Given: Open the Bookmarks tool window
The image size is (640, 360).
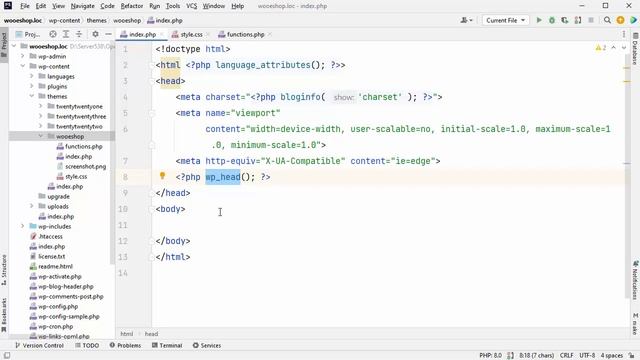Looking at the screenshot, I should tap(4, 316).
